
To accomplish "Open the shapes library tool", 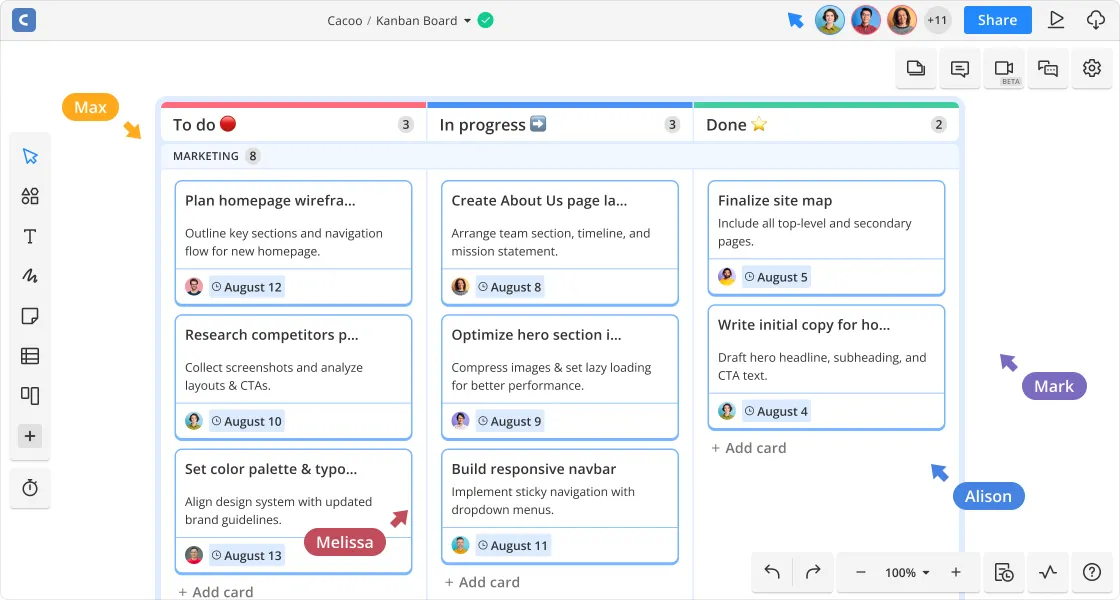I will pos(30,196).
